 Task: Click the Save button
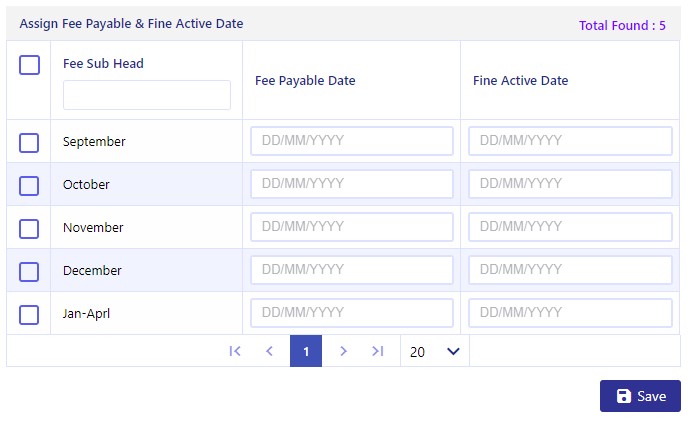[x=640, y=396]
